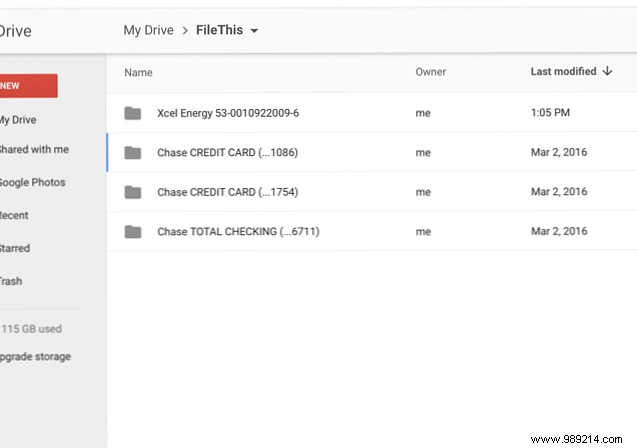Click the Chase TOTAL CHECKING folder icon
637x448 pixels.
coord(132,232)
